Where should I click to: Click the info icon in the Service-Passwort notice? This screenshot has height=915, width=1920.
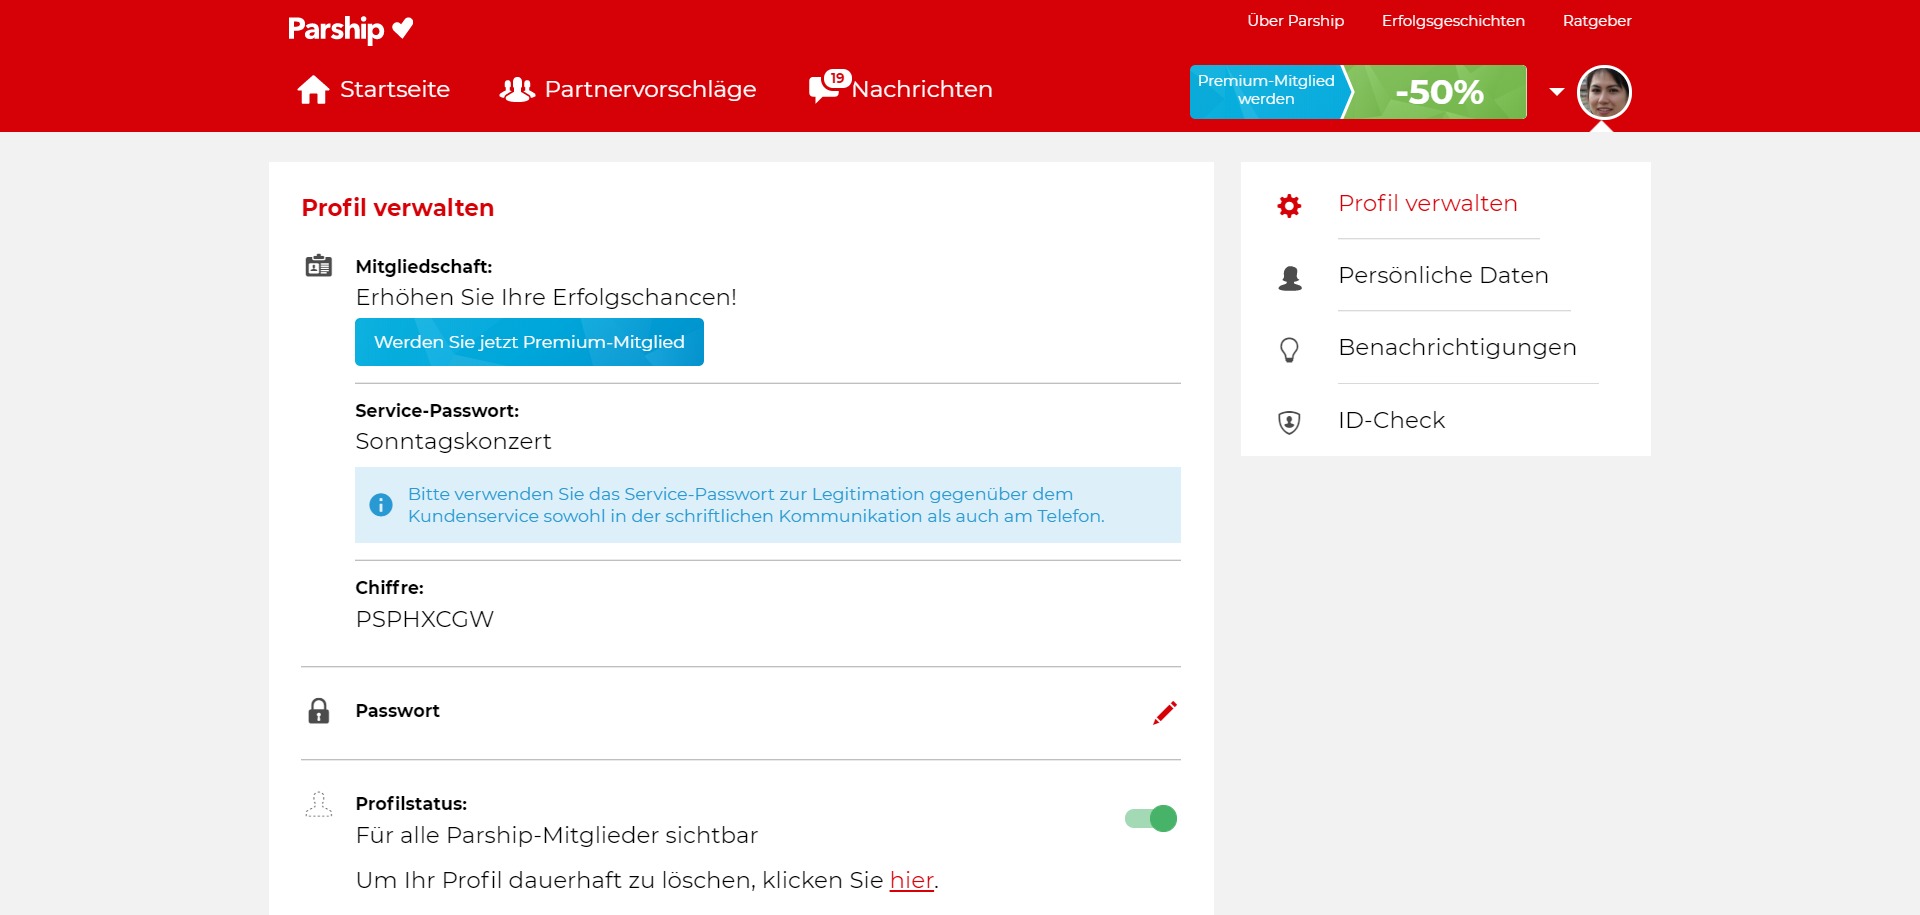click(381, 505)
